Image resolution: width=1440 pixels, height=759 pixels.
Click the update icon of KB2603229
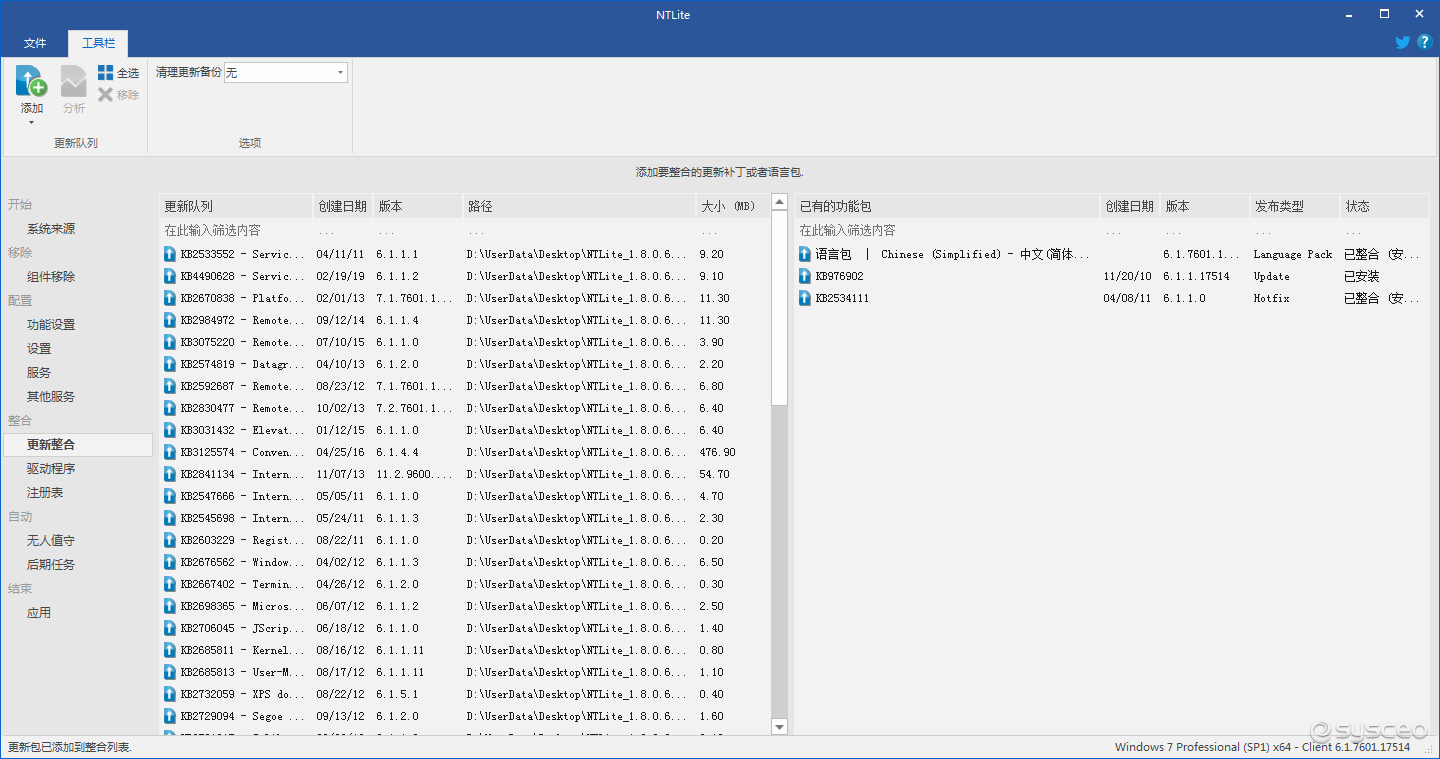point(170,540)
